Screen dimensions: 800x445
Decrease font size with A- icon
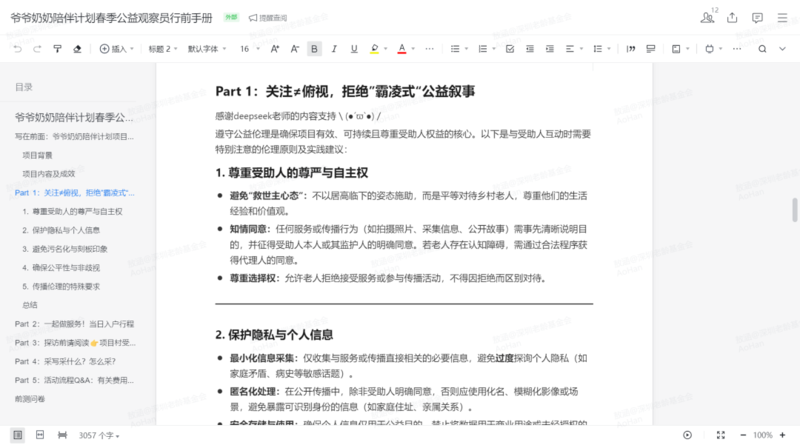[294, 49]
